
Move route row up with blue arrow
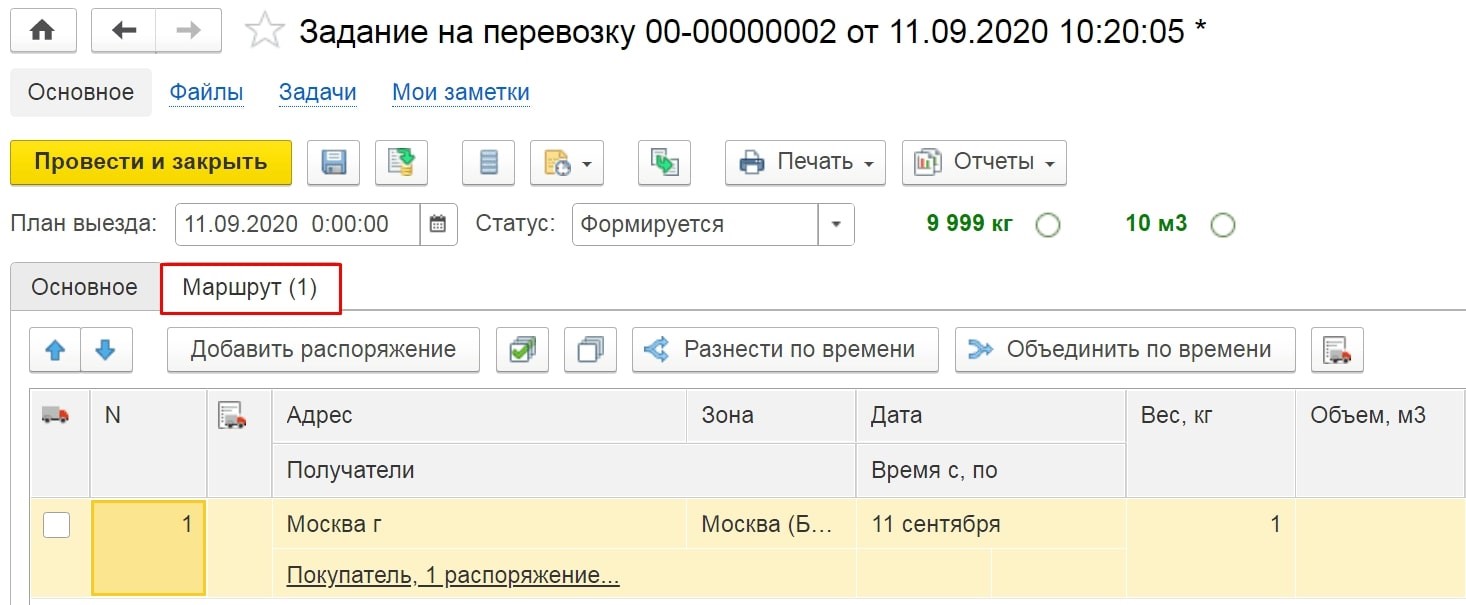[56, 350]
